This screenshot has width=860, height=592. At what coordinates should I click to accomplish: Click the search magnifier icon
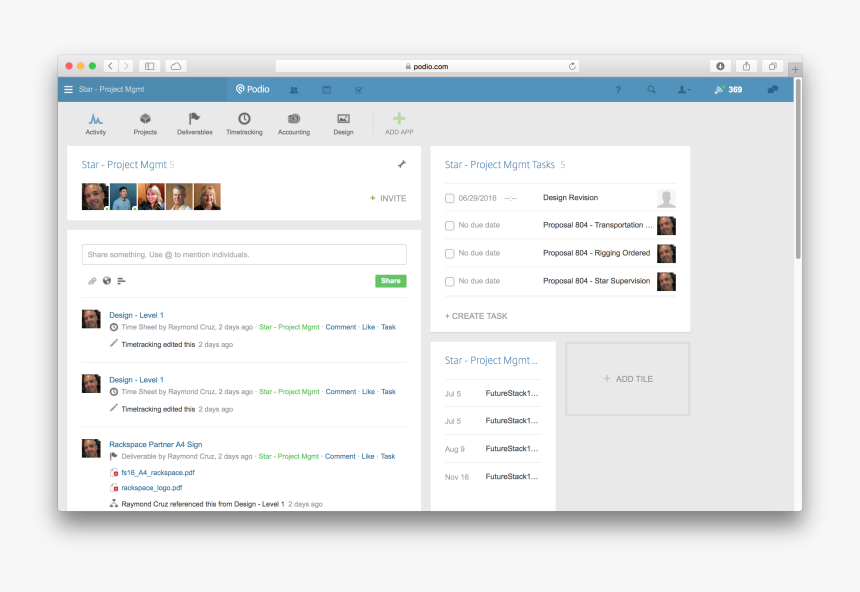(x=651, y=89)
